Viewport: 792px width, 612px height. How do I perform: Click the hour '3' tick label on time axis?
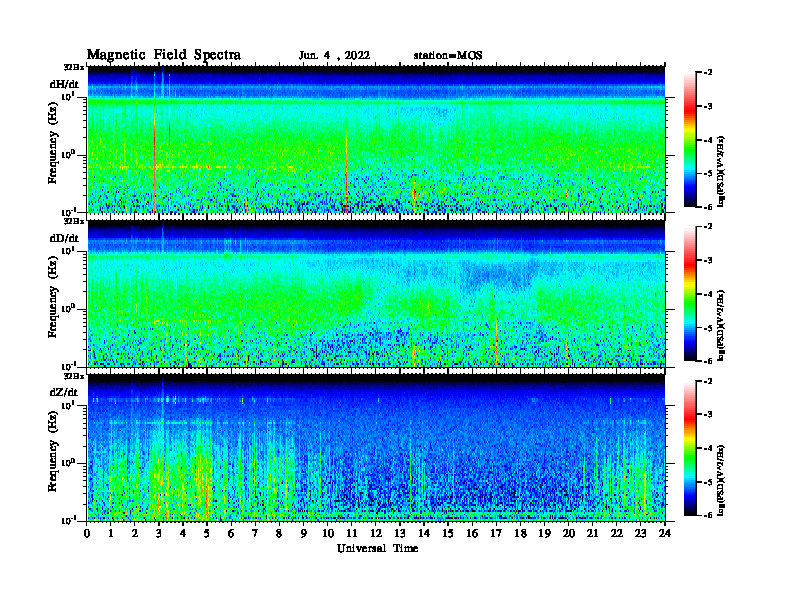pyautogui.click(x=159, y=533)
